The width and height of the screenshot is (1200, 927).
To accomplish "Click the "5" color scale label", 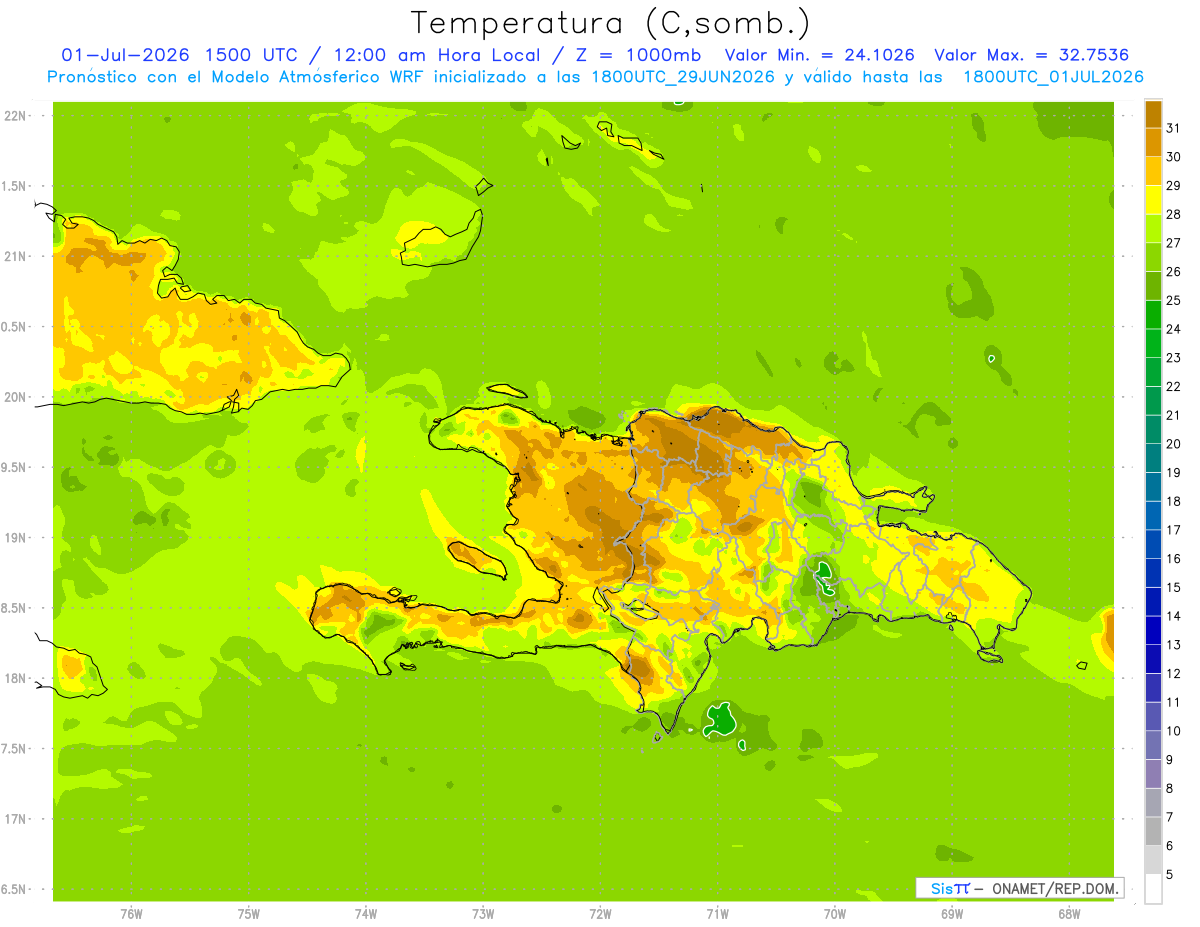I will pyautogui.click(x=1170, y=874).
